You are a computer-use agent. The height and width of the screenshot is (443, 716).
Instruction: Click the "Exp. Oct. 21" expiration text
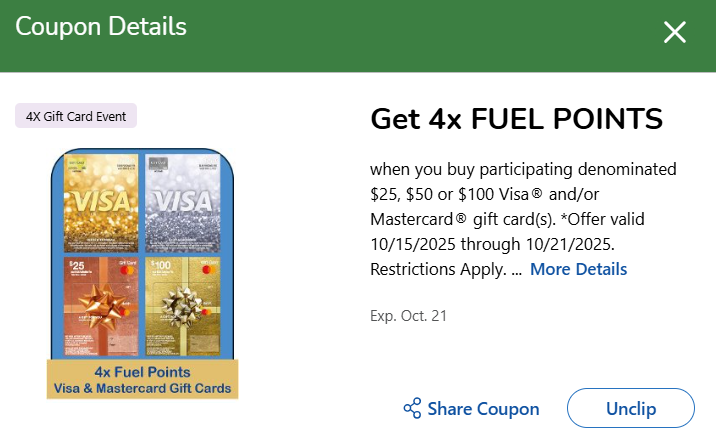tap(408, 316)
